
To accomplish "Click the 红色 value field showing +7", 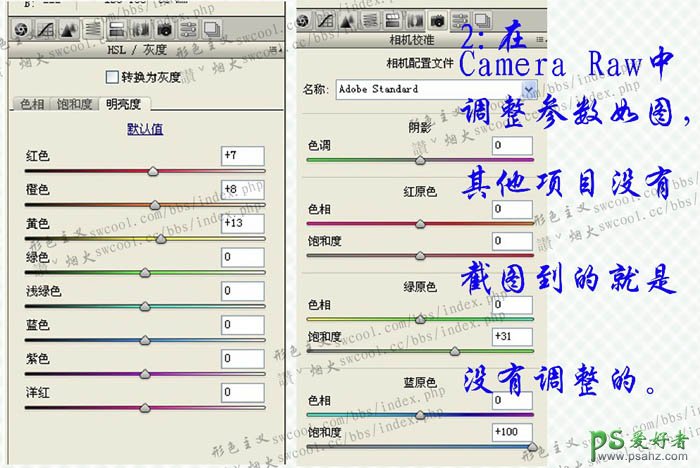I will [x=243, y=155].
